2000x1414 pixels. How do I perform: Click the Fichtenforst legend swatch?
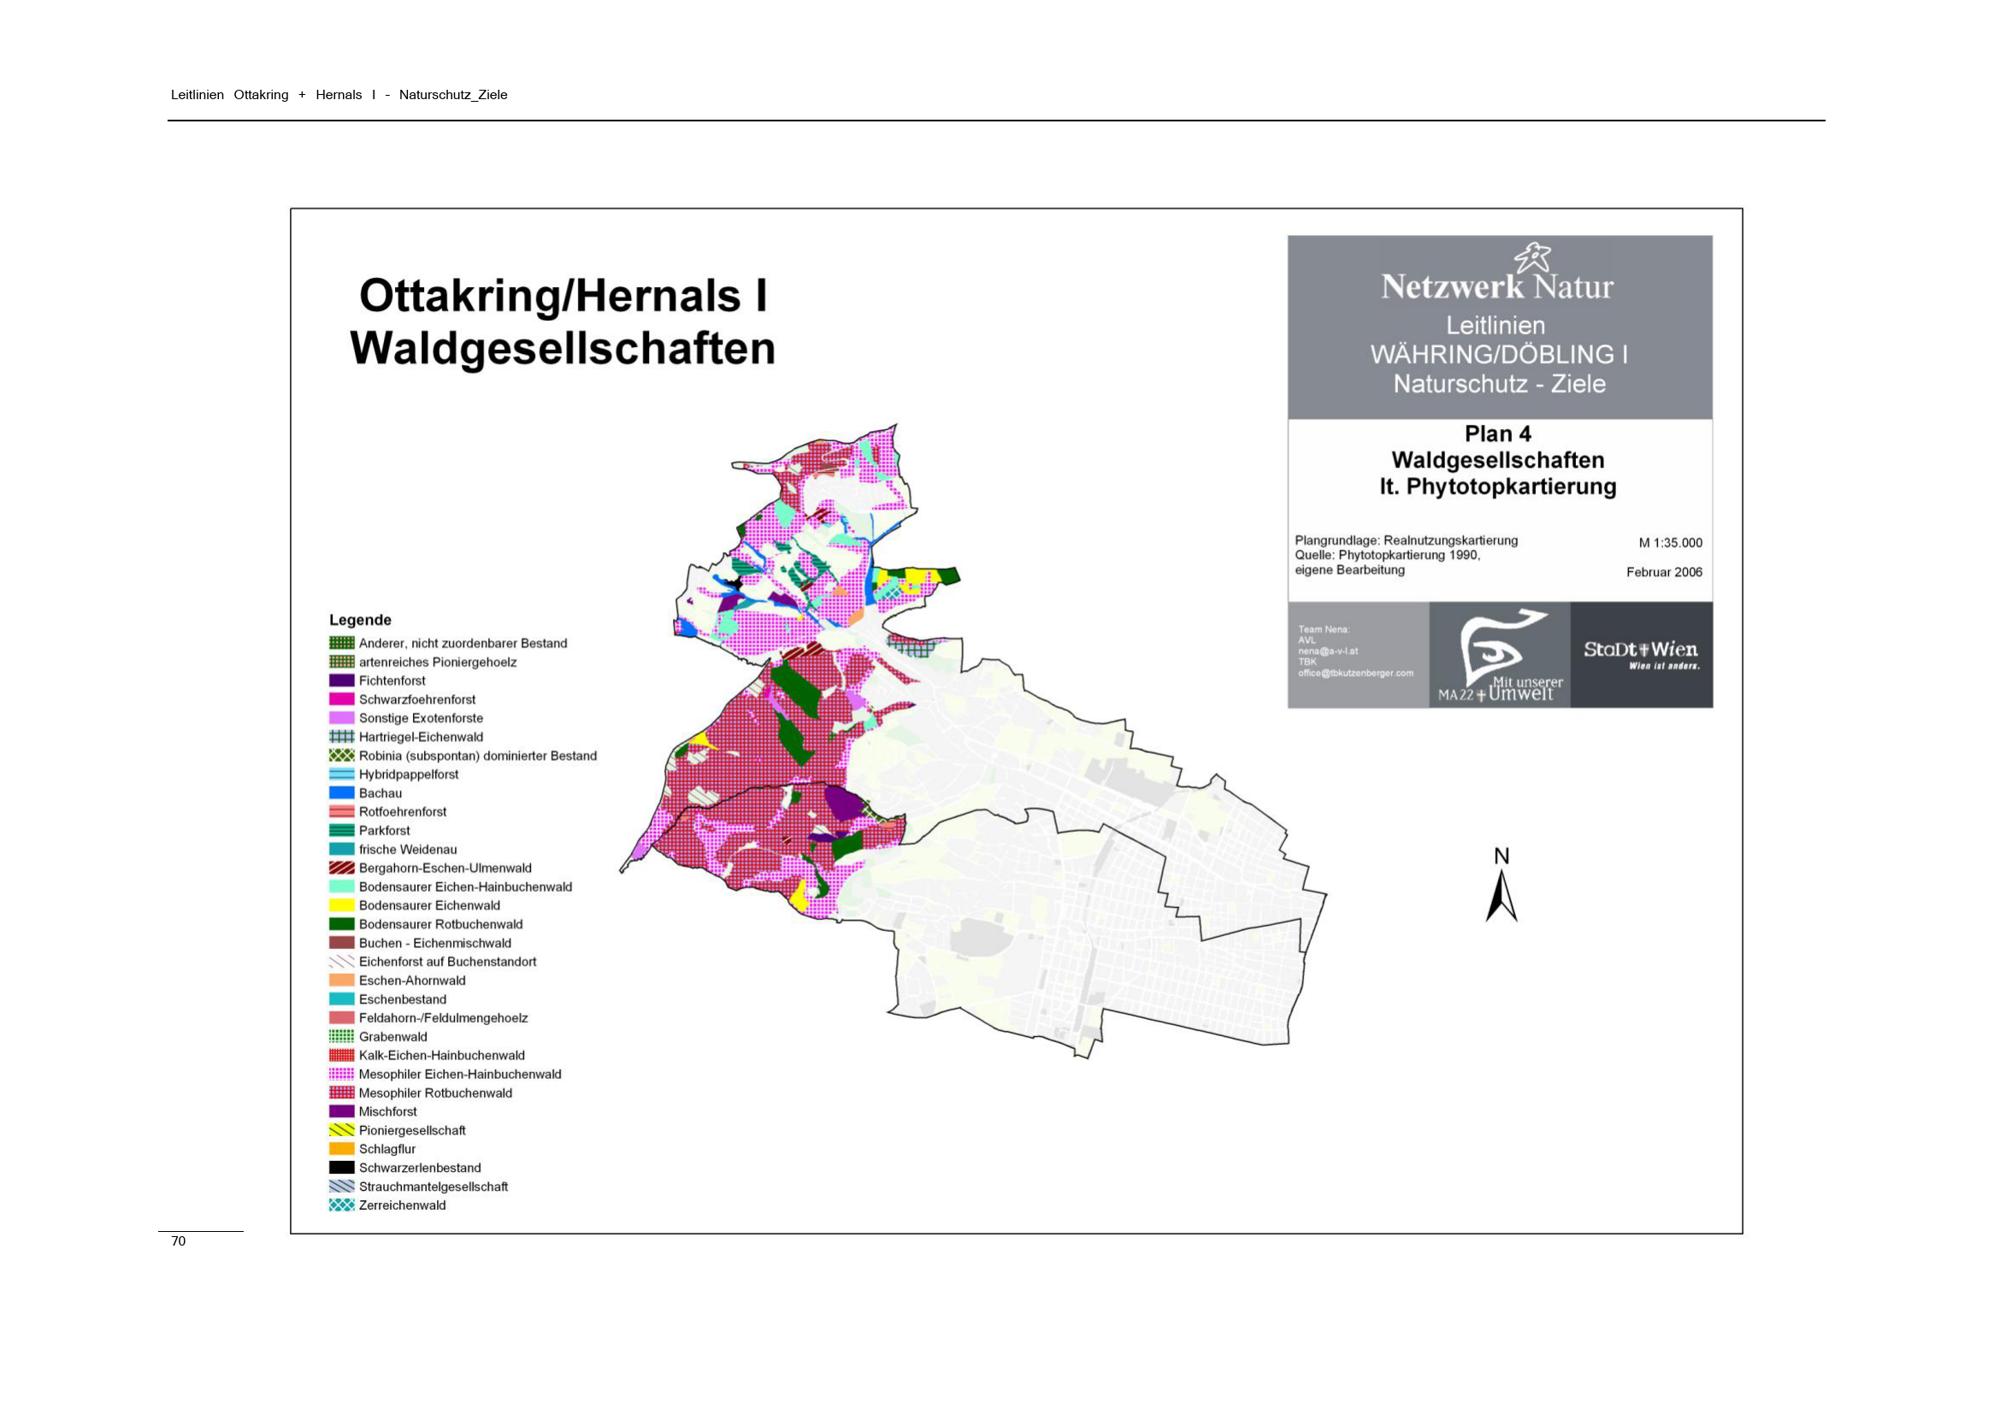tap(342, 681)
